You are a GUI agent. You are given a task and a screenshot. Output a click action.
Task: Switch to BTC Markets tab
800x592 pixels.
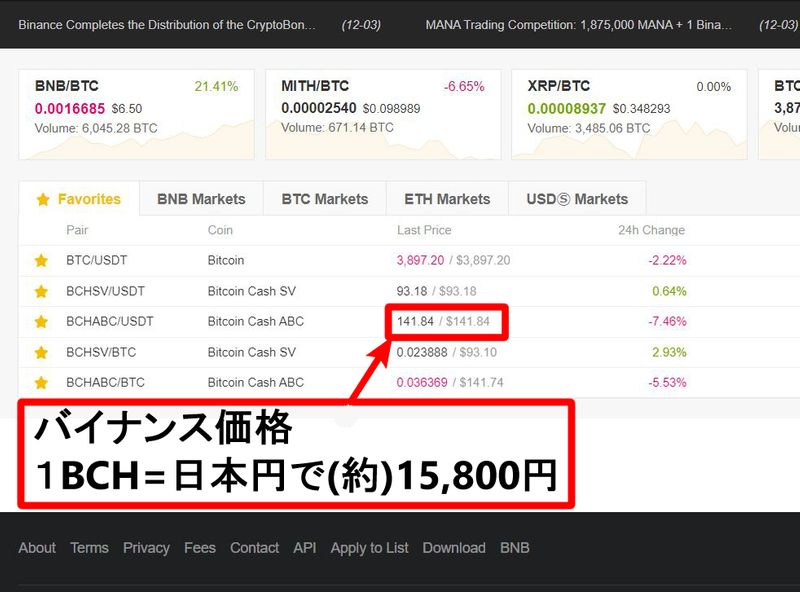(325, 199)
